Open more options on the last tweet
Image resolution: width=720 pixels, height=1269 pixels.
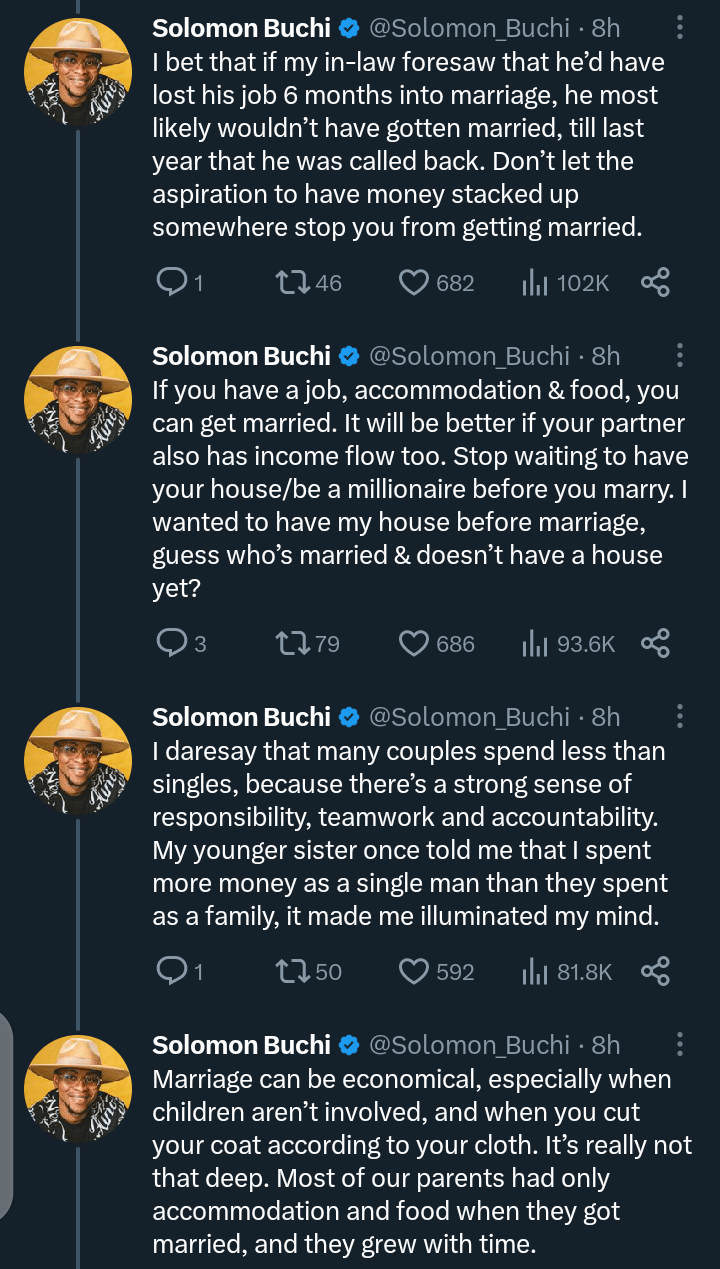(x=680, y=1045)
